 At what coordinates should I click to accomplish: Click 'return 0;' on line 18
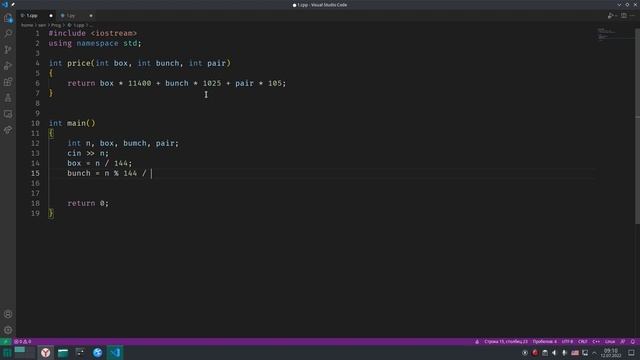(x=88, y=203)
